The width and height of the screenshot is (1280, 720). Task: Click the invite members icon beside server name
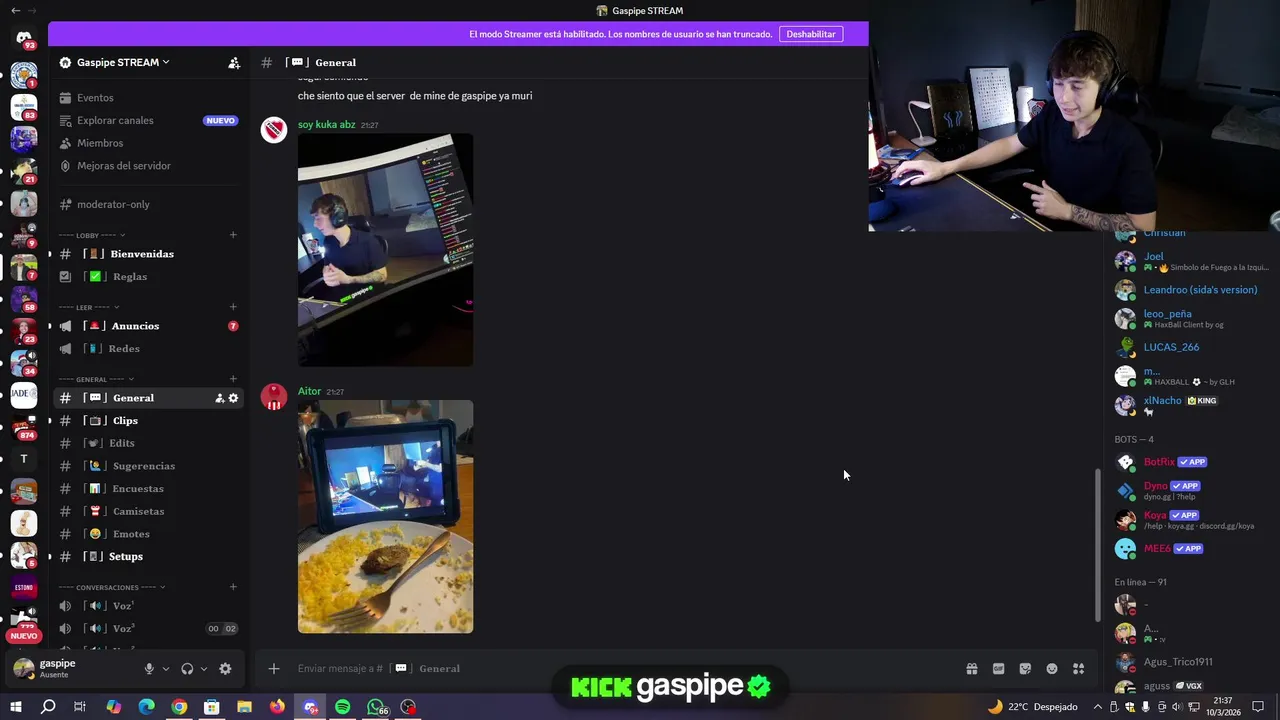(233, 62)
